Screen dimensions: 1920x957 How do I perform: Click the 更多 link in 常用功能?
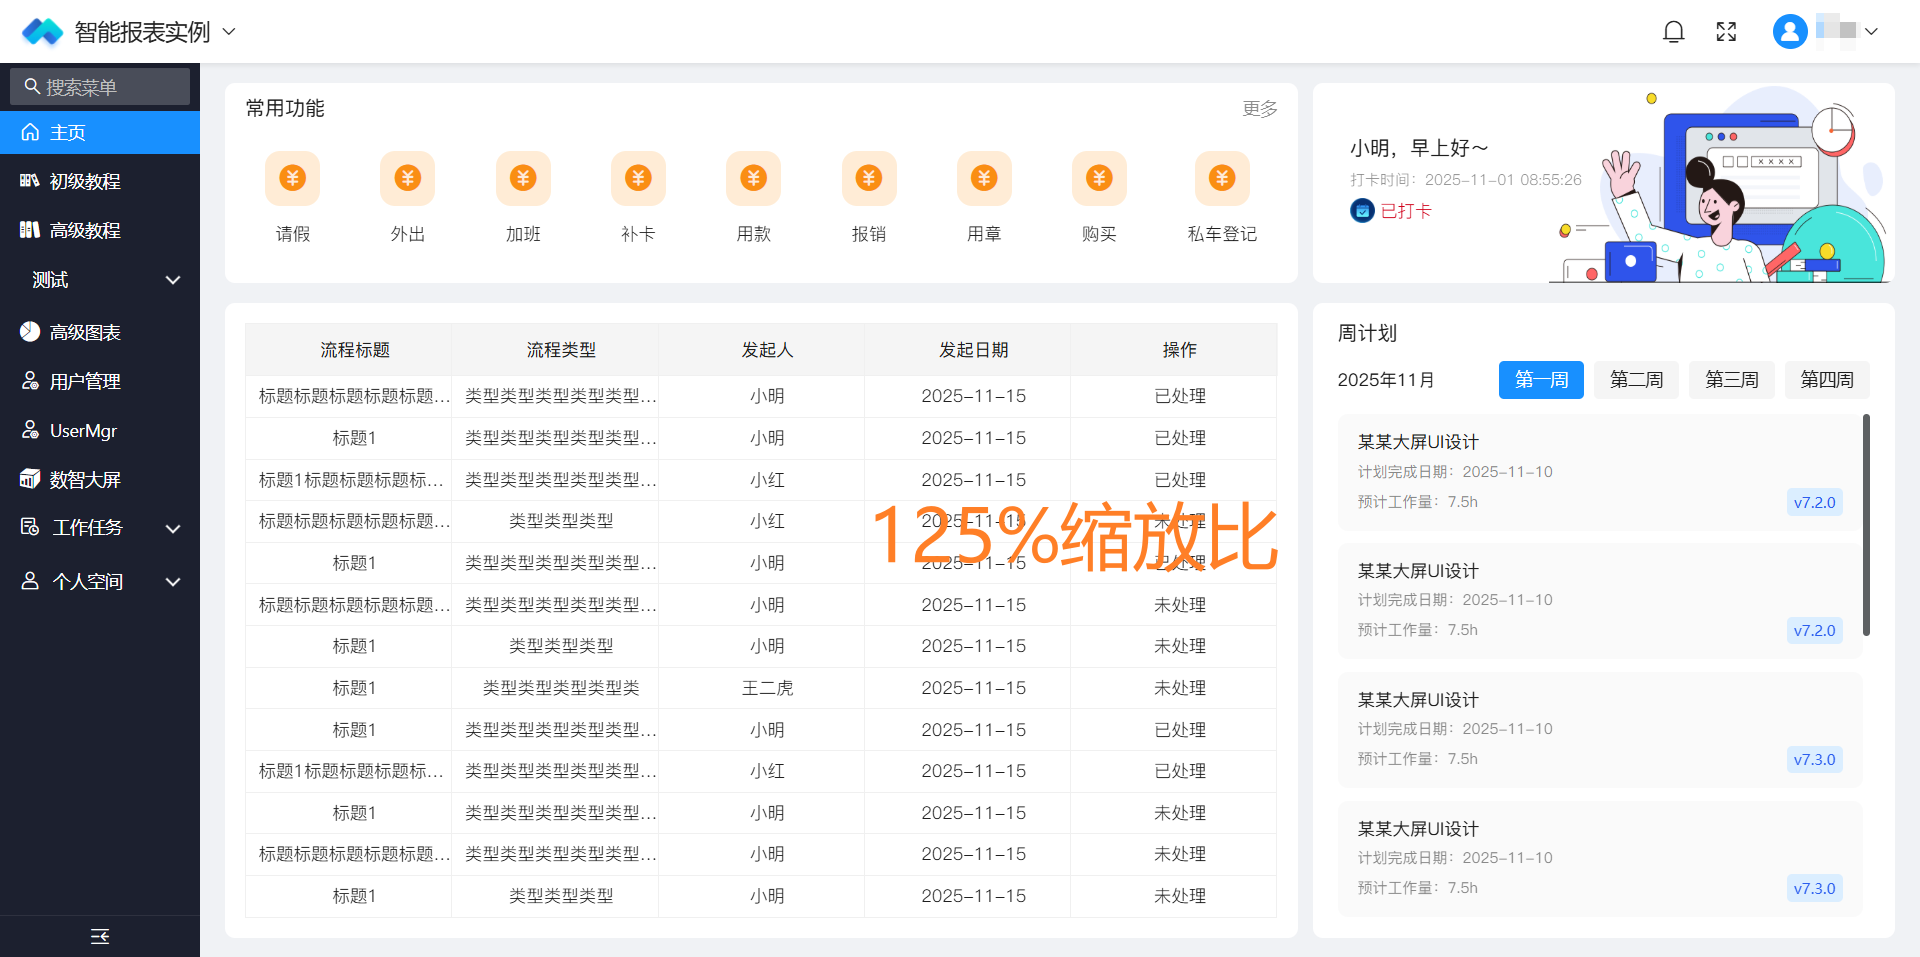1259,109
